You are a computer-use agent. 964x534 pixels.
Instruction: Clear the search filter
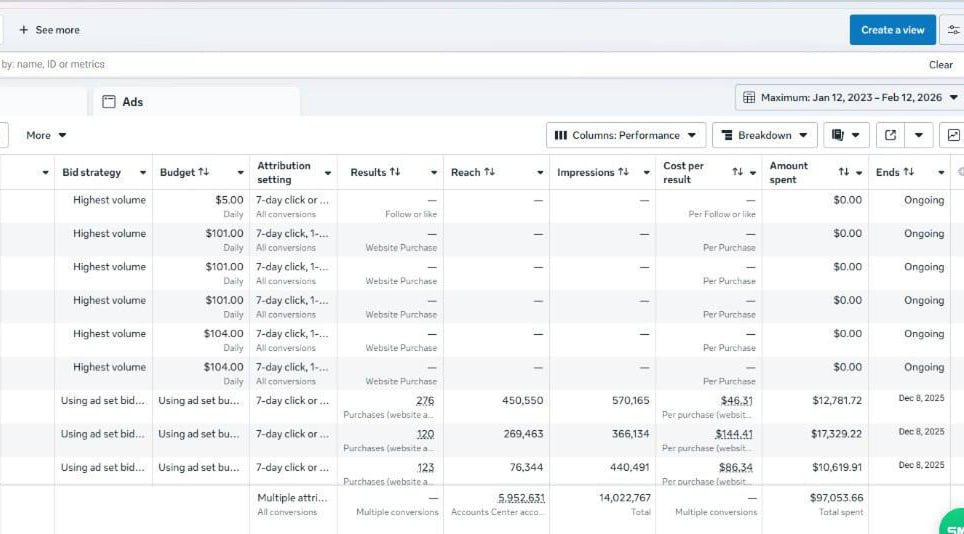tap(940, 64)
